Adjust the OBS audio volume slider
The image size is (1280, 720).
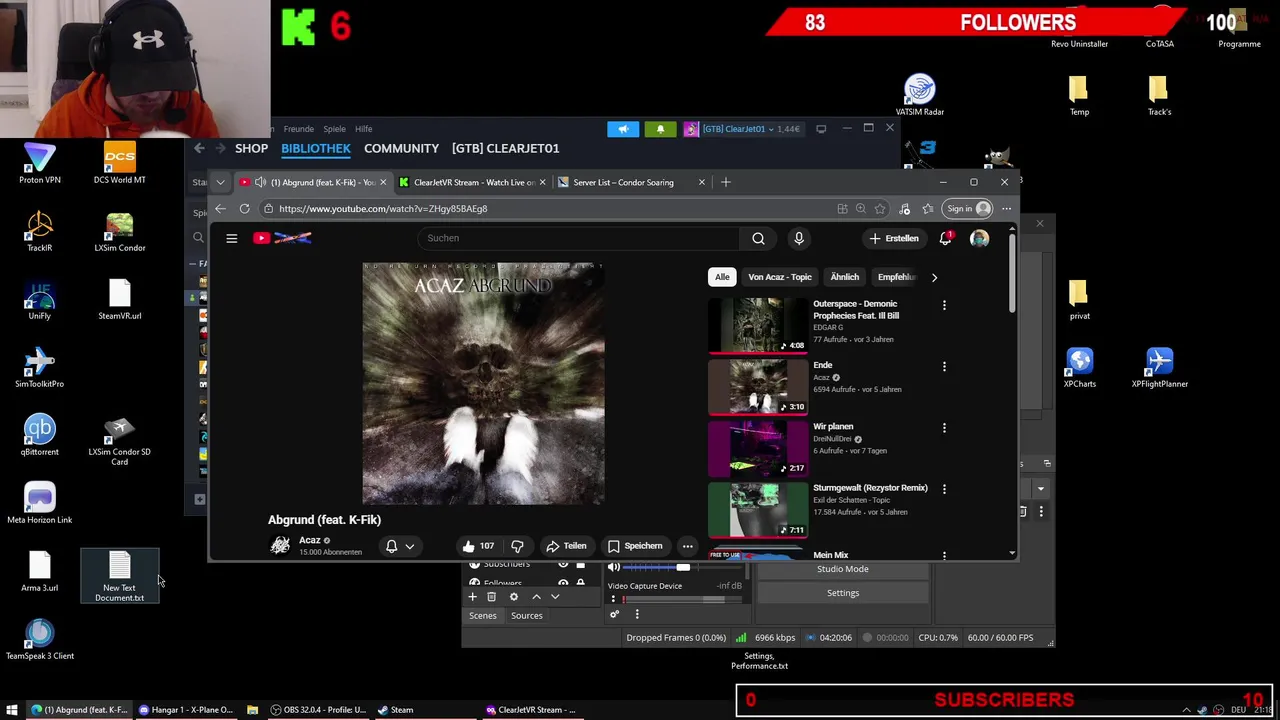tap(683, 567)
